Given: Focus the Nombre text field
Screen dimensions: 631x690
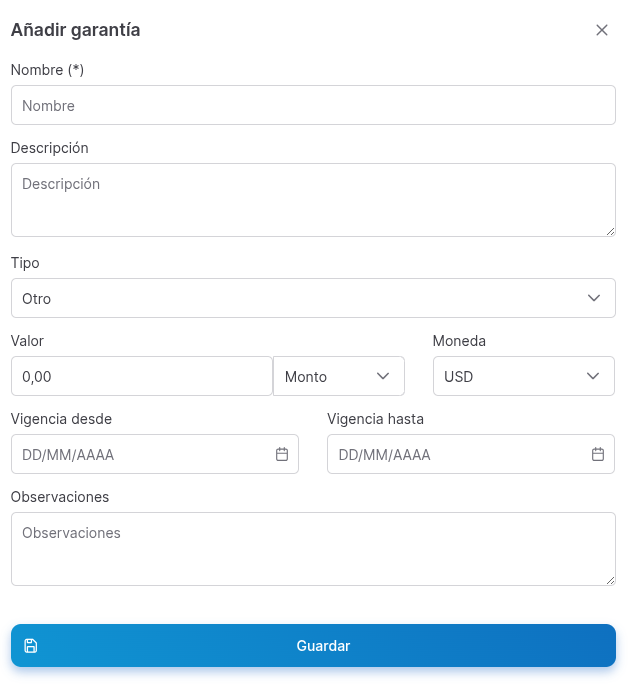Looking at the screenshot, I should point(313,105).
